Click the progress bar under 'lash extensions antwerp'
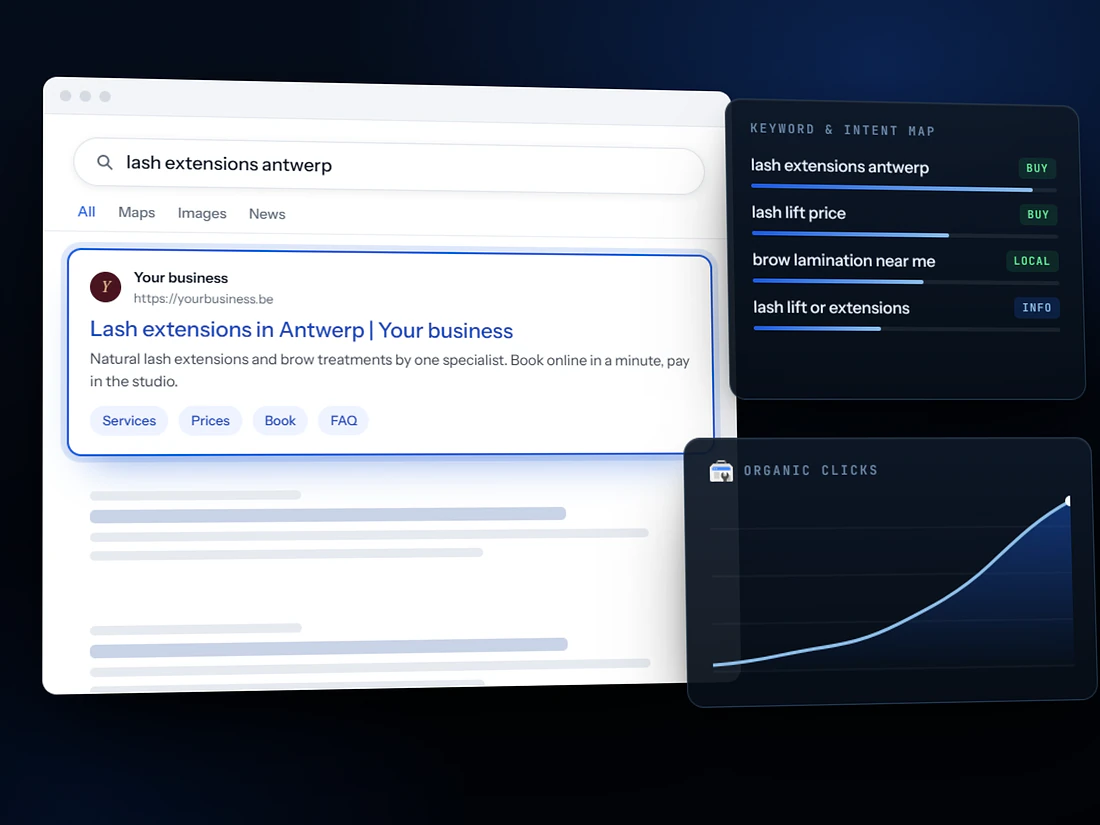The width and height of the screenshot is (1100, 825). 904,188
